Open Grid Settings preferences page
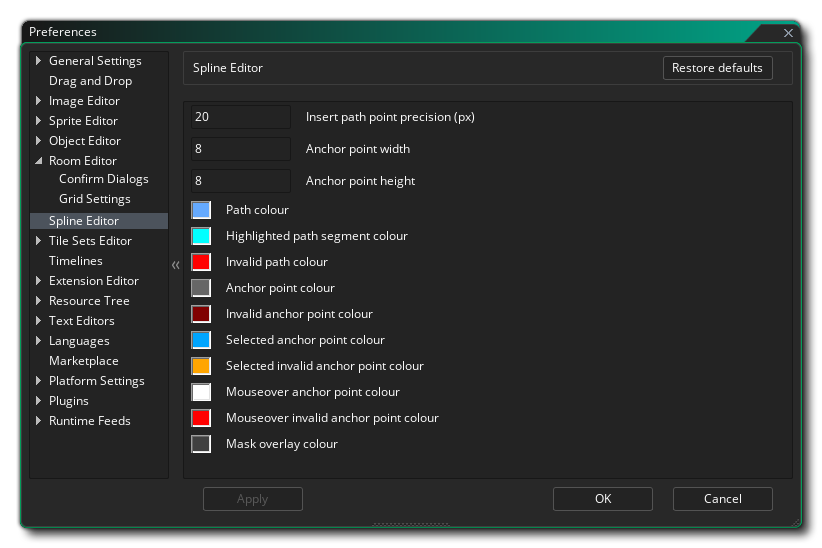This screenshot has height=548, width=822. tap(94, 199)
